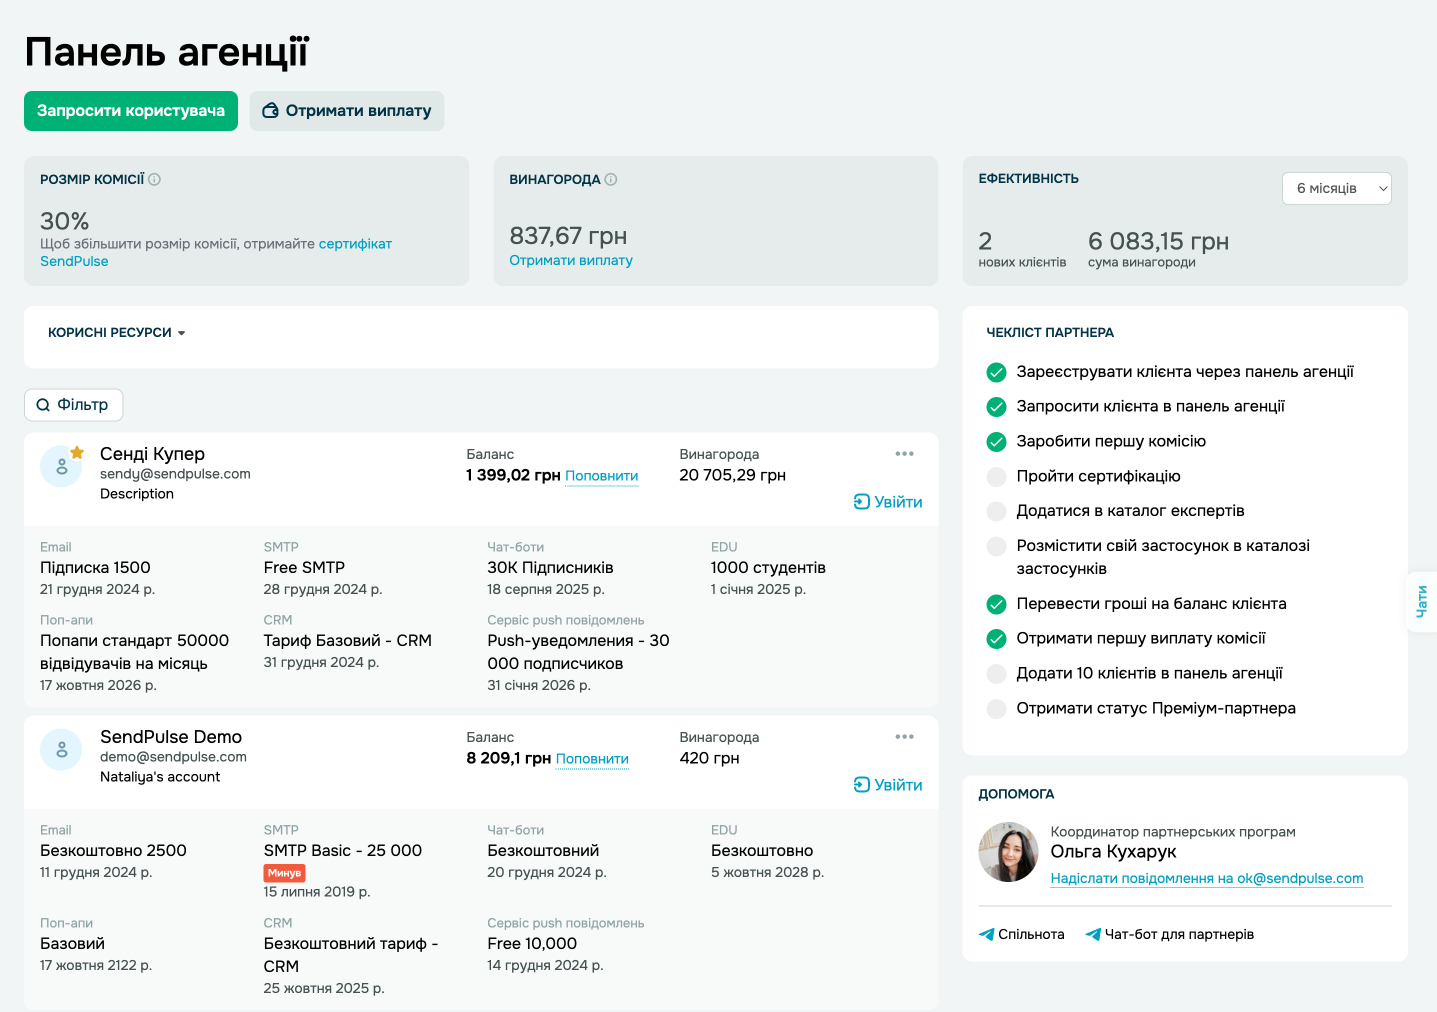Image resolution: width=1437 pixels, height=1012 pixels.
Task: Open Чат-бот для партнерів Telegram link
Action: pos(1169,934)
